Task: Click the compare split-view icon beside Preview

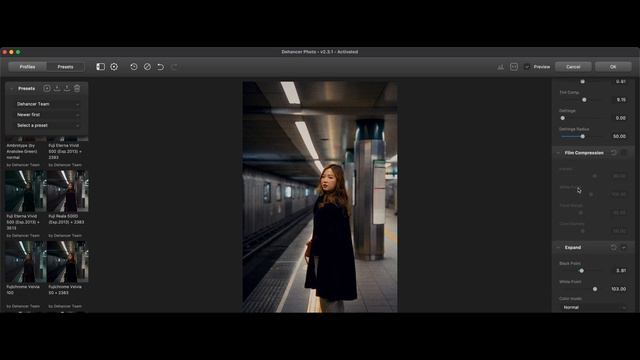Action: tap(514, 67)
